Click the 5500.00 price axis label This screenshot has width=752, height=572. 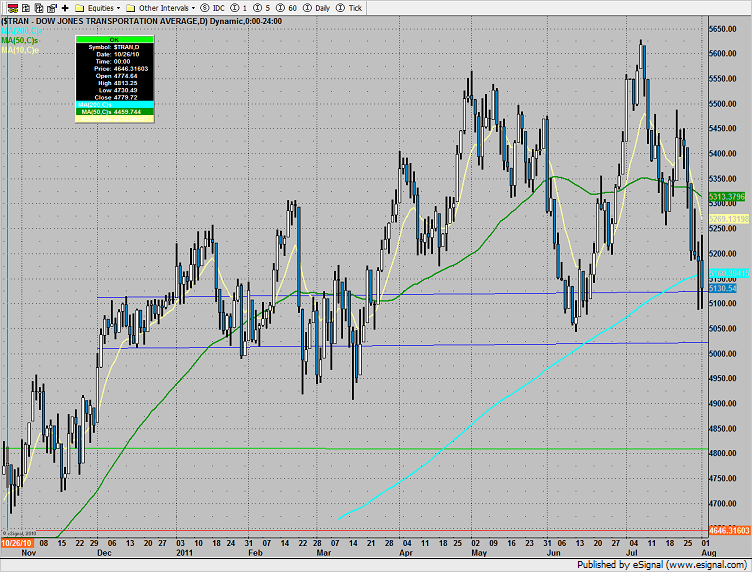pos(723,104)
